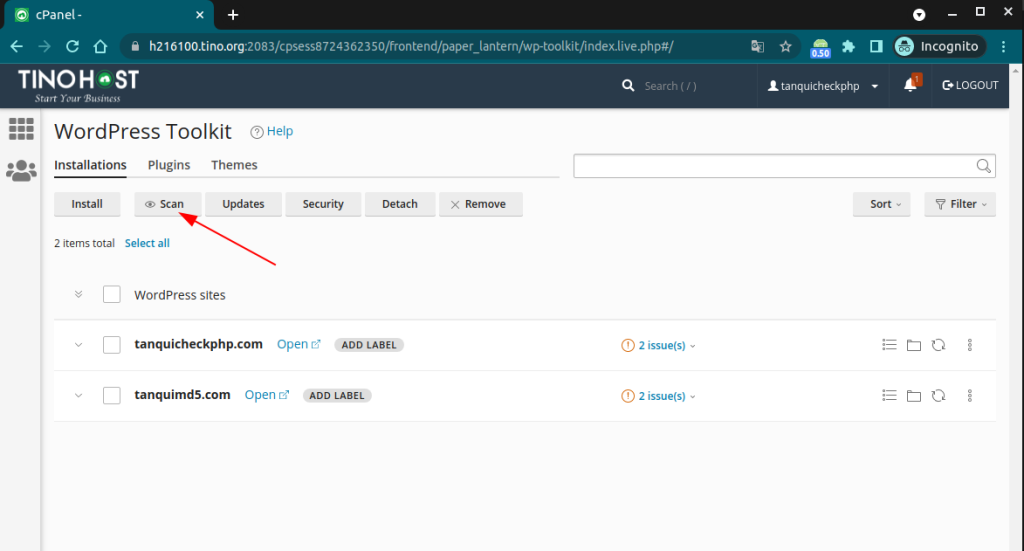Open the file manager folder icon for tanquicheckphp.com
Viewport: 1024px width, 551px height.
pyautogui.click(x=914, y=345)
